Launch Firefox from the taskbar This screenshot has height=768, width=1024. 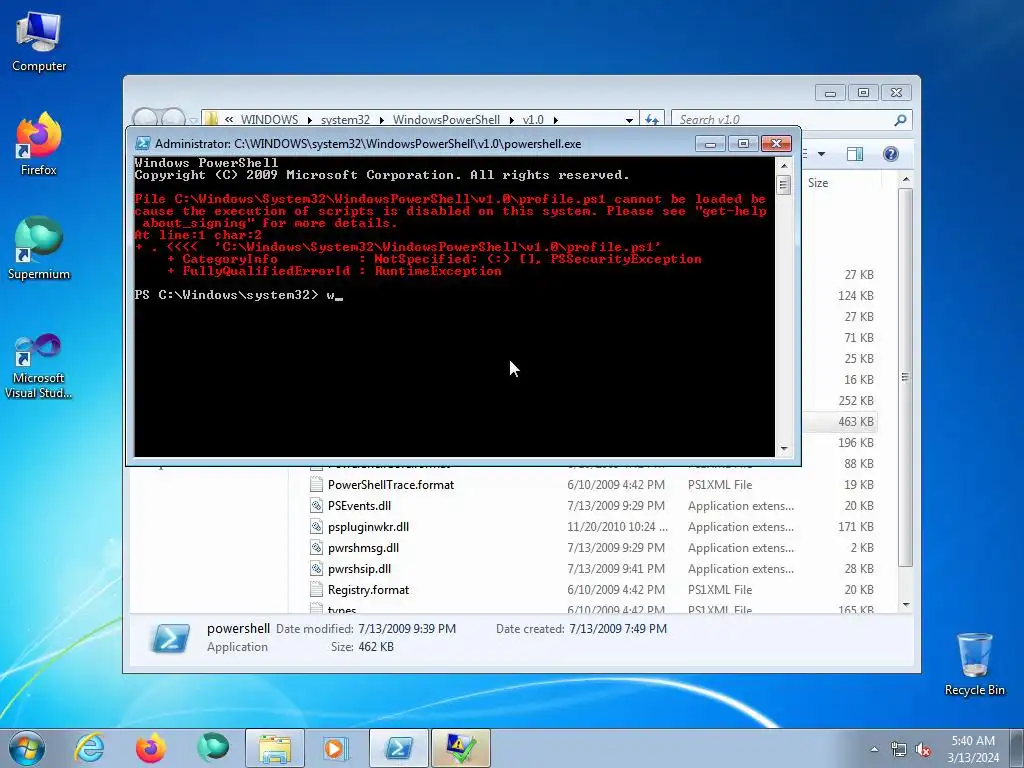point(151,748)
